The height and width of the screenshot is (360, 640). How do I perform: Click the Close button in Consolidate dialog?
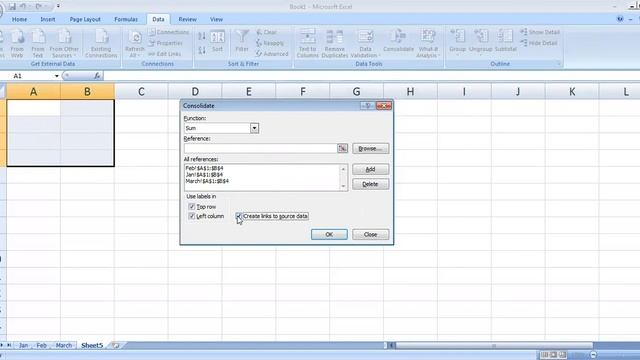tap(370, 234)
